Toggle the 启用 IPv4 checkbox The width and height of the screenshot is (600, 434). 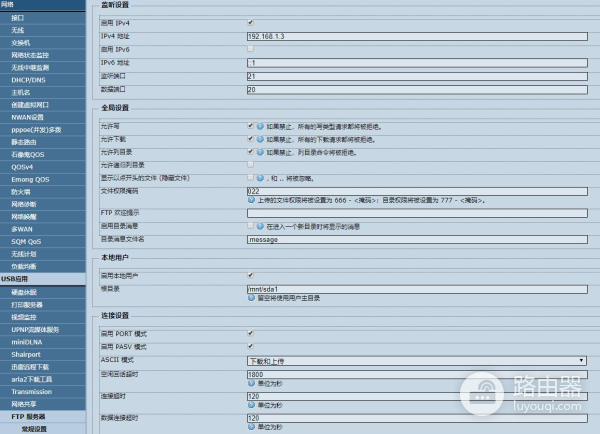coord(250,23)
